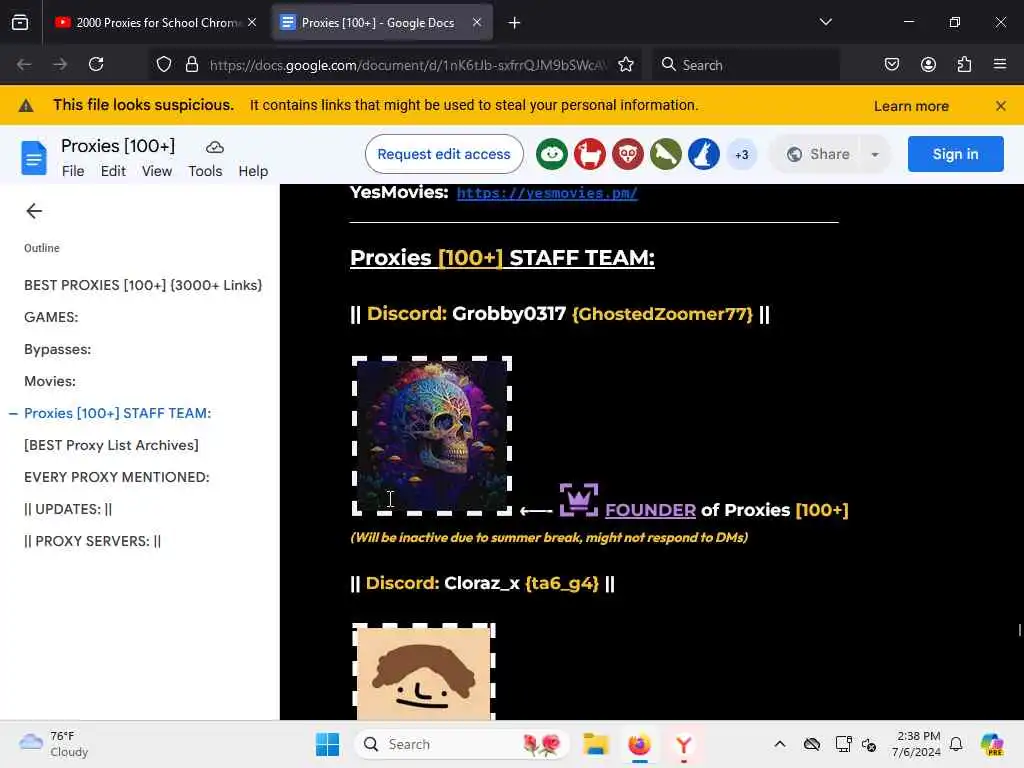Screen dimensions: 1024x768
Task: Open the Tools menu
Action: pyautogui.click(x=205, y=171)
